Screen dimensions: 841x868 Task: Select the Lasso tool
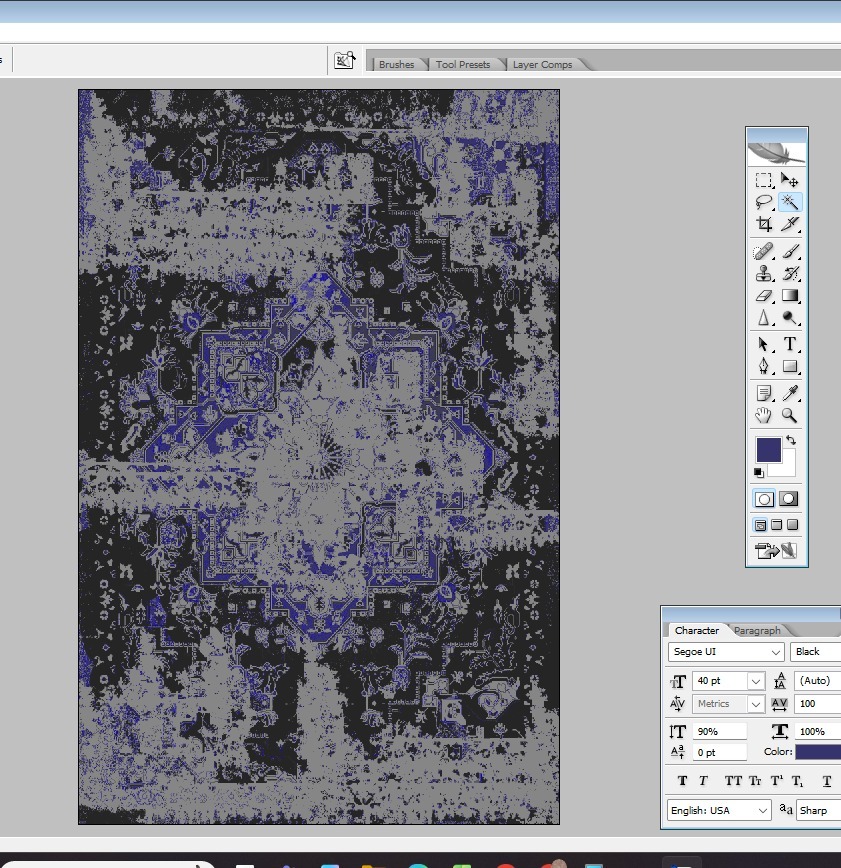coord(764,202)
